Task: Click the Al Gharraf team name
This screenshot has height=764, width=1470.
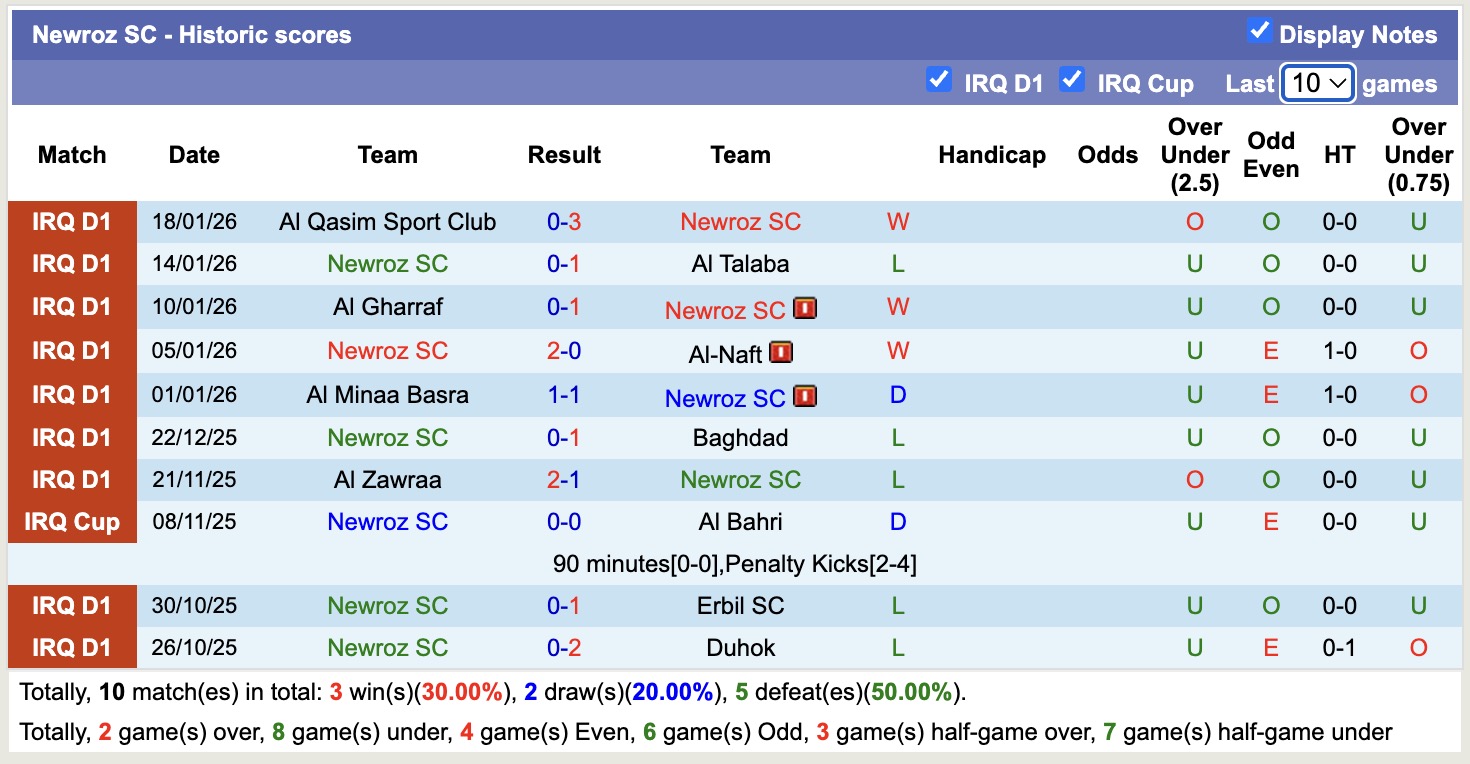Action: click(387, 307)
